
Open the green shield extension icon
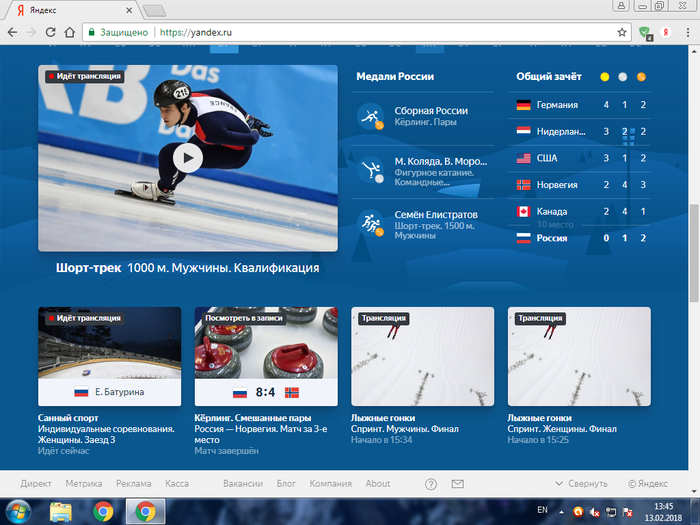tap(645, 33)
